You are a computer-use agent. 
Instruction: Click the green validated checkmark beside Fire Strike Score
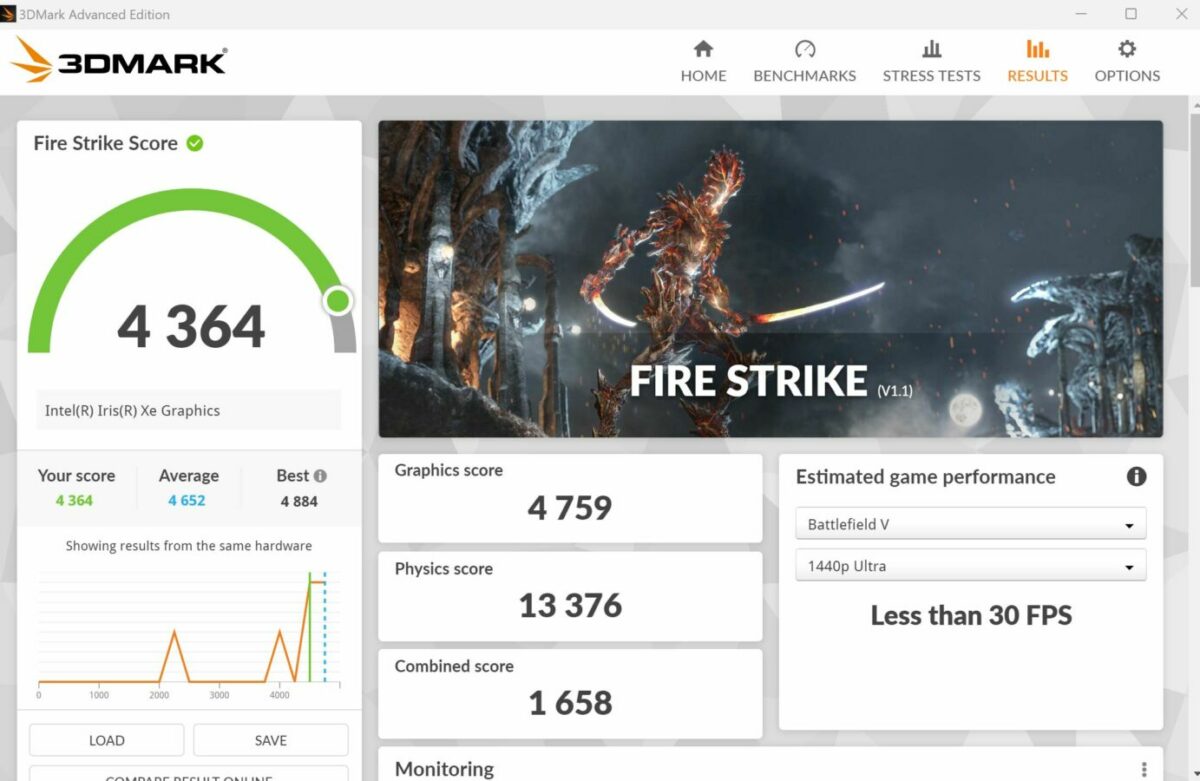195,143
